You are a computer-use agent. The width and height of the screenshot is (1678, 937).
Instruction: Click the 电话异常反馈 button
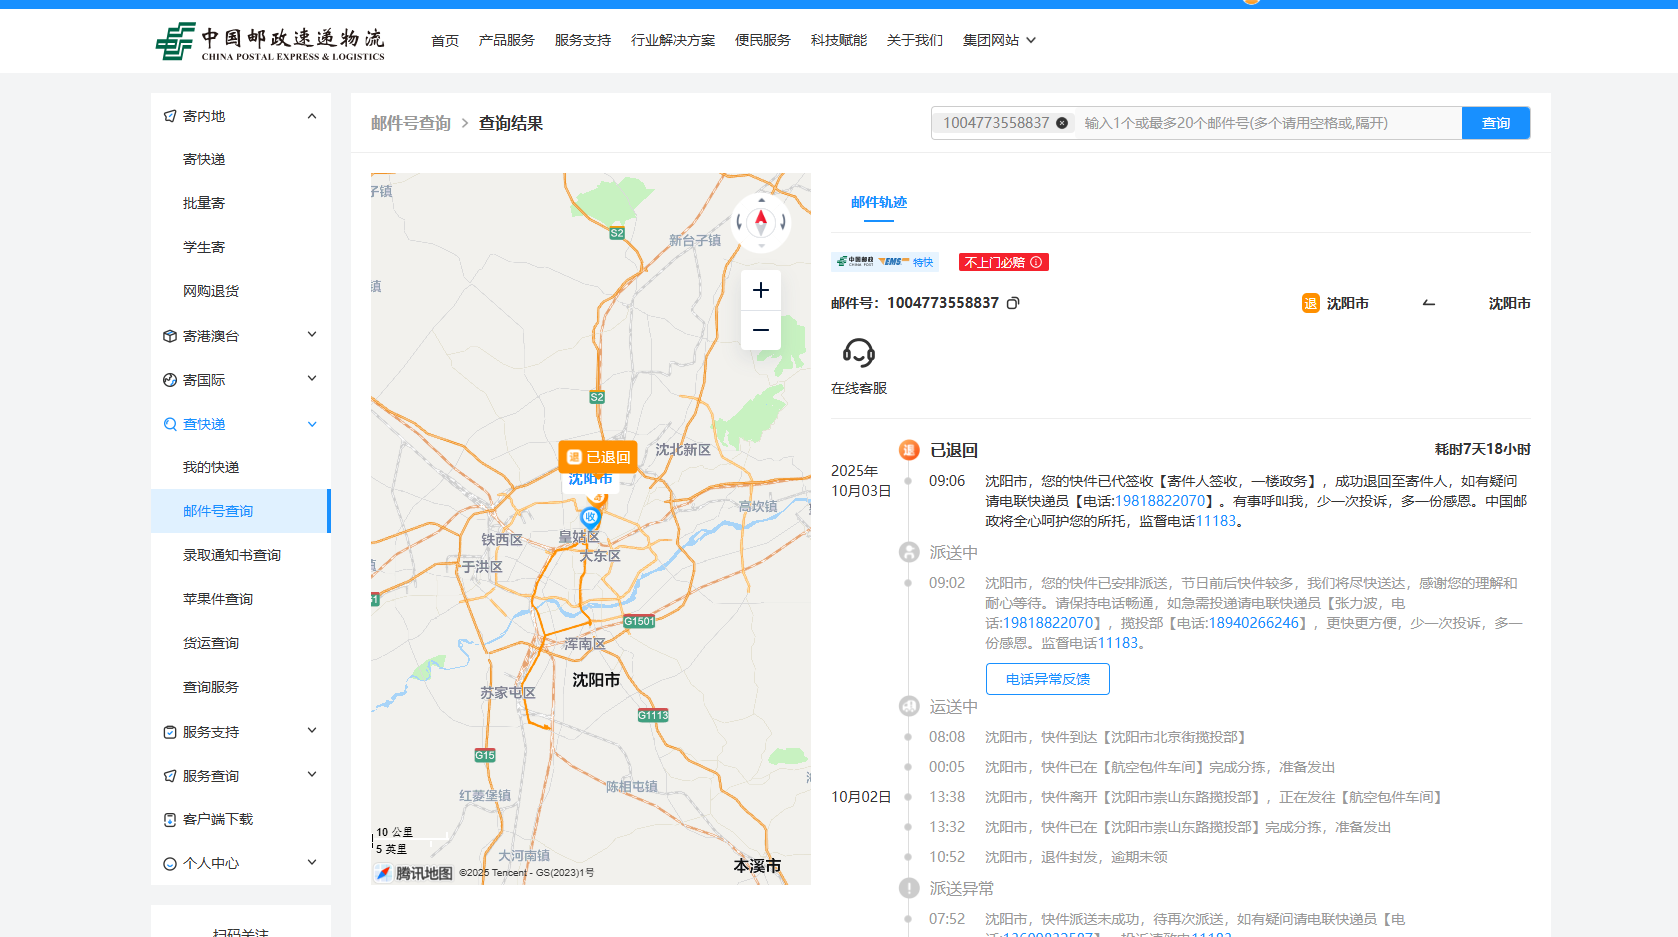click(x=1047, y=679)
